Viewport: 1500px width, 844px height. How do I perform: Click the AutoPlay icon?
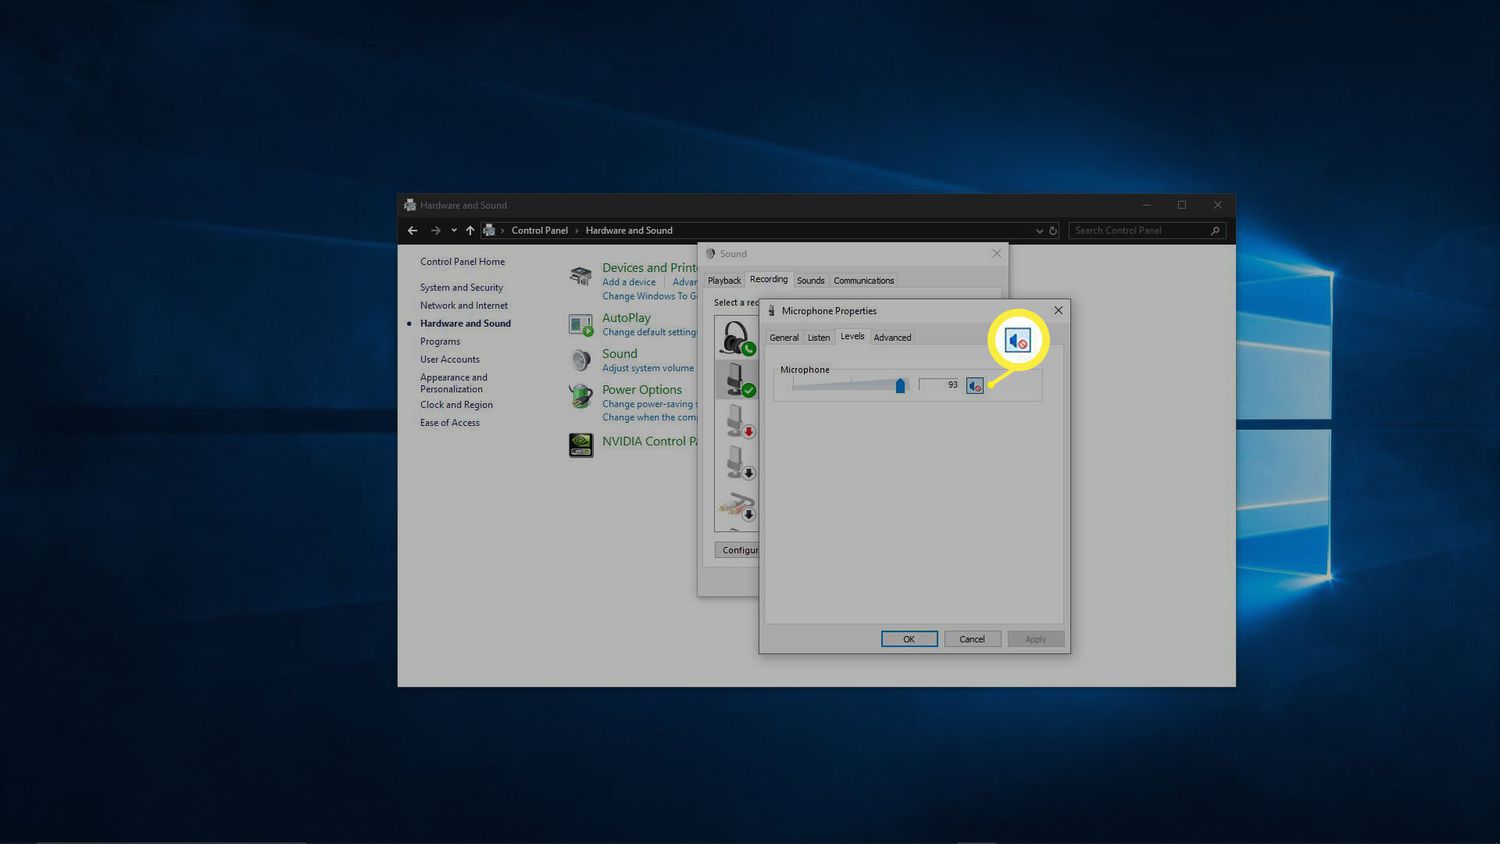(581, 325)
